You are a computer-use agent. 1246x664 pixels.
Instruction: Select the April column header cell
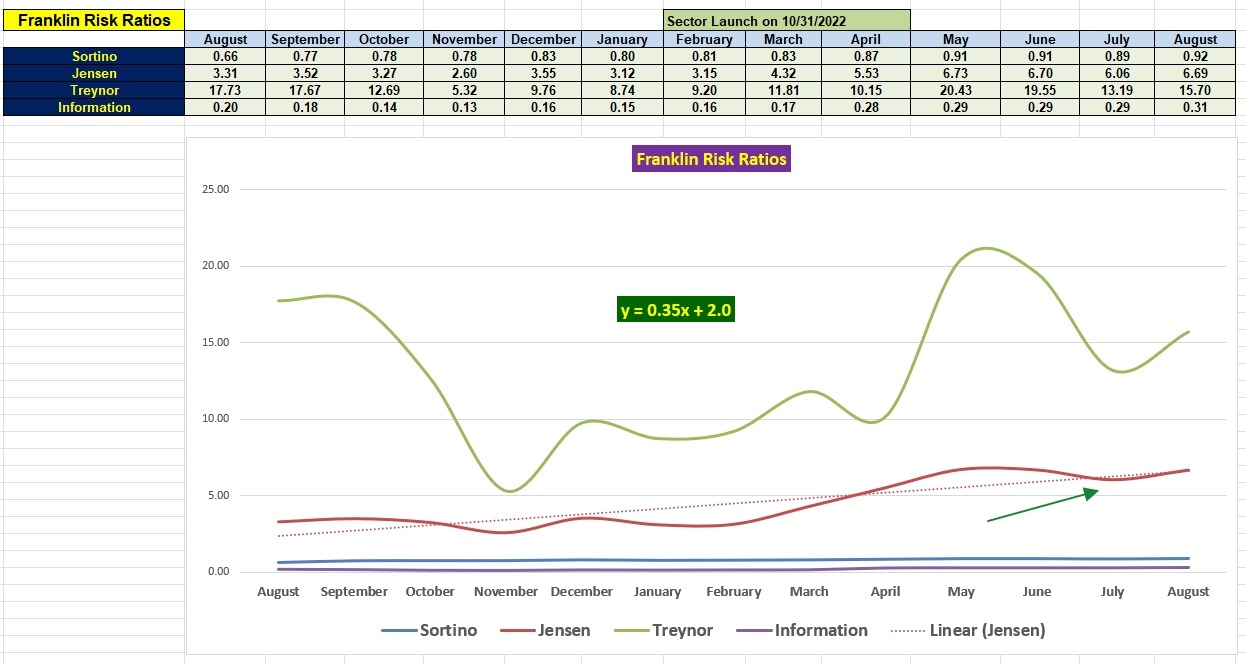tap(866, 39)
